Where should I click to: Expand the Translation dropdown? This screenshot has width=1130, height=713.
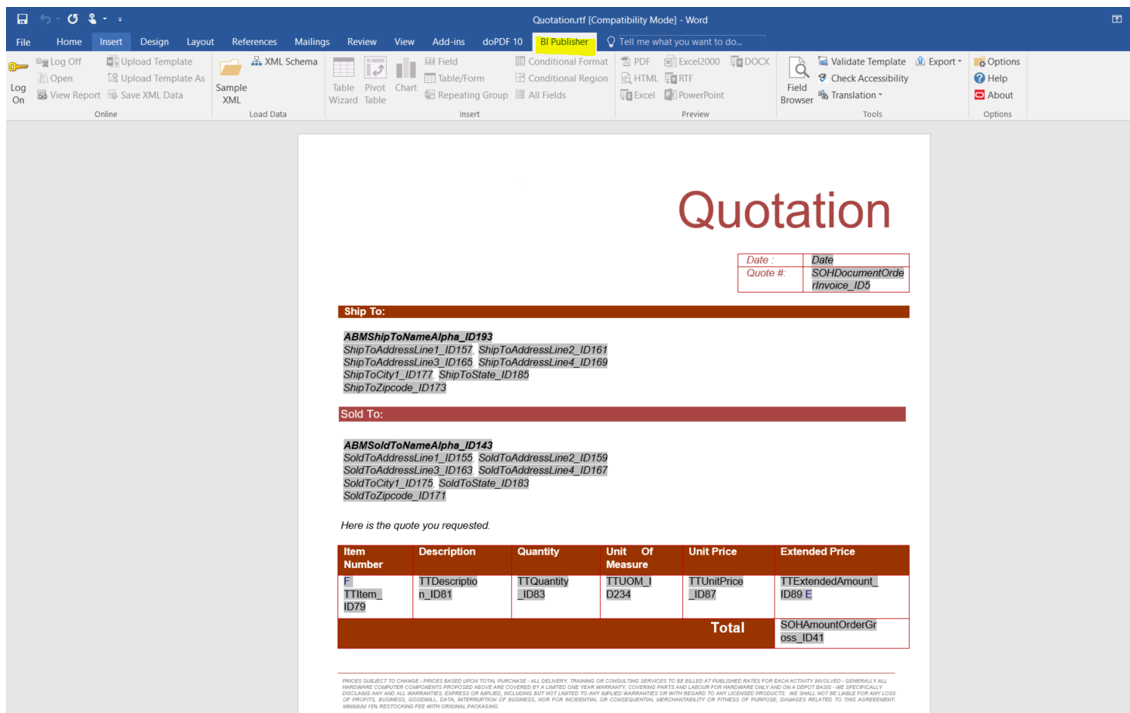tap(850, 95)
